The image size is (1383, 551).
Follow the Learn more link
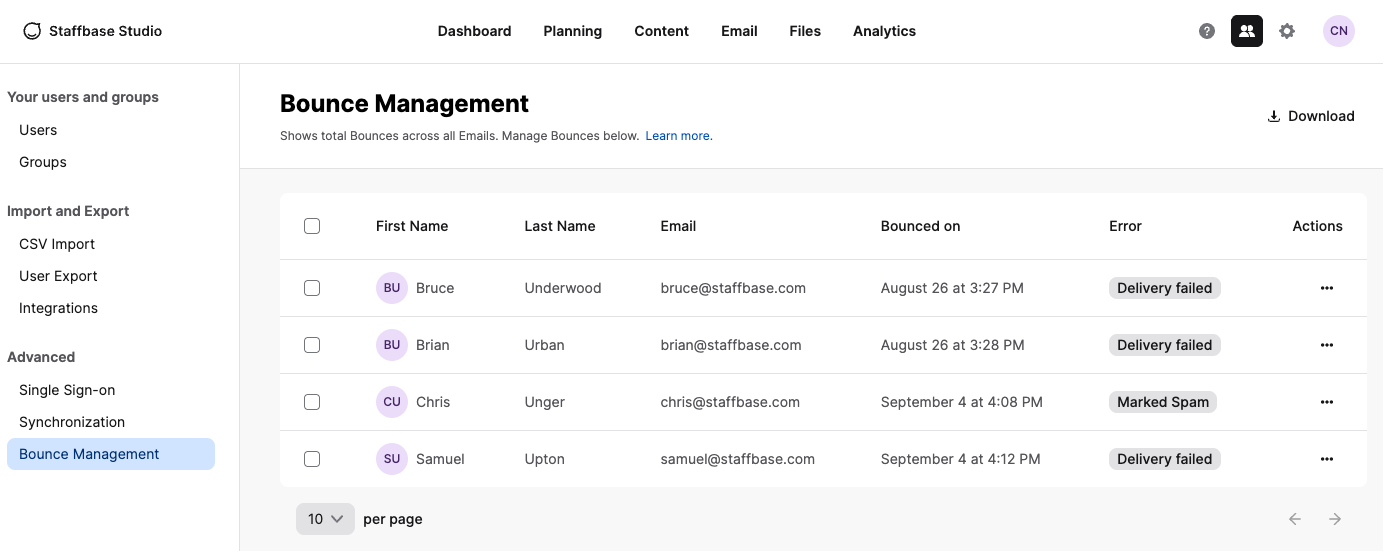click(679, 136)
